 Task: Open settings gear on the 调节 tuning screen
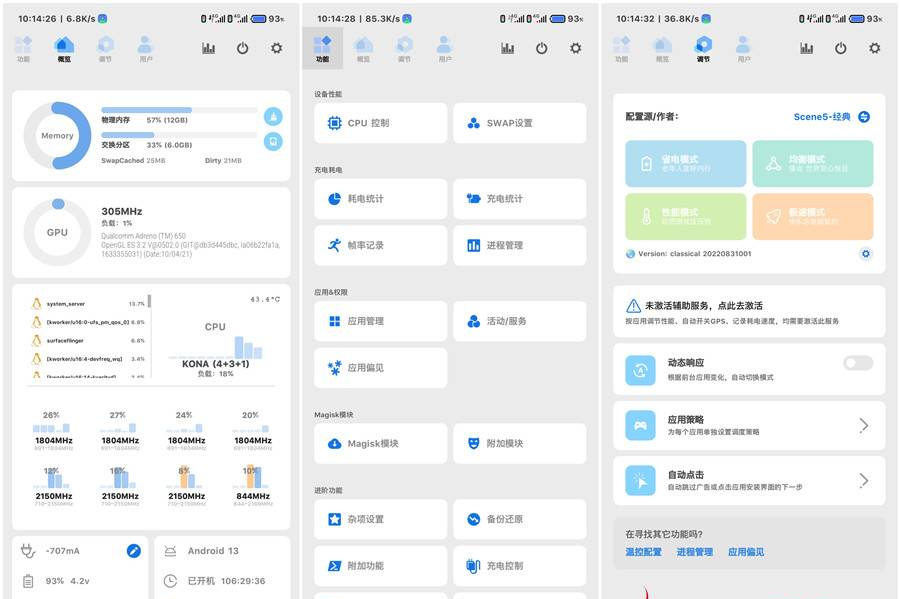pos(875,48)
